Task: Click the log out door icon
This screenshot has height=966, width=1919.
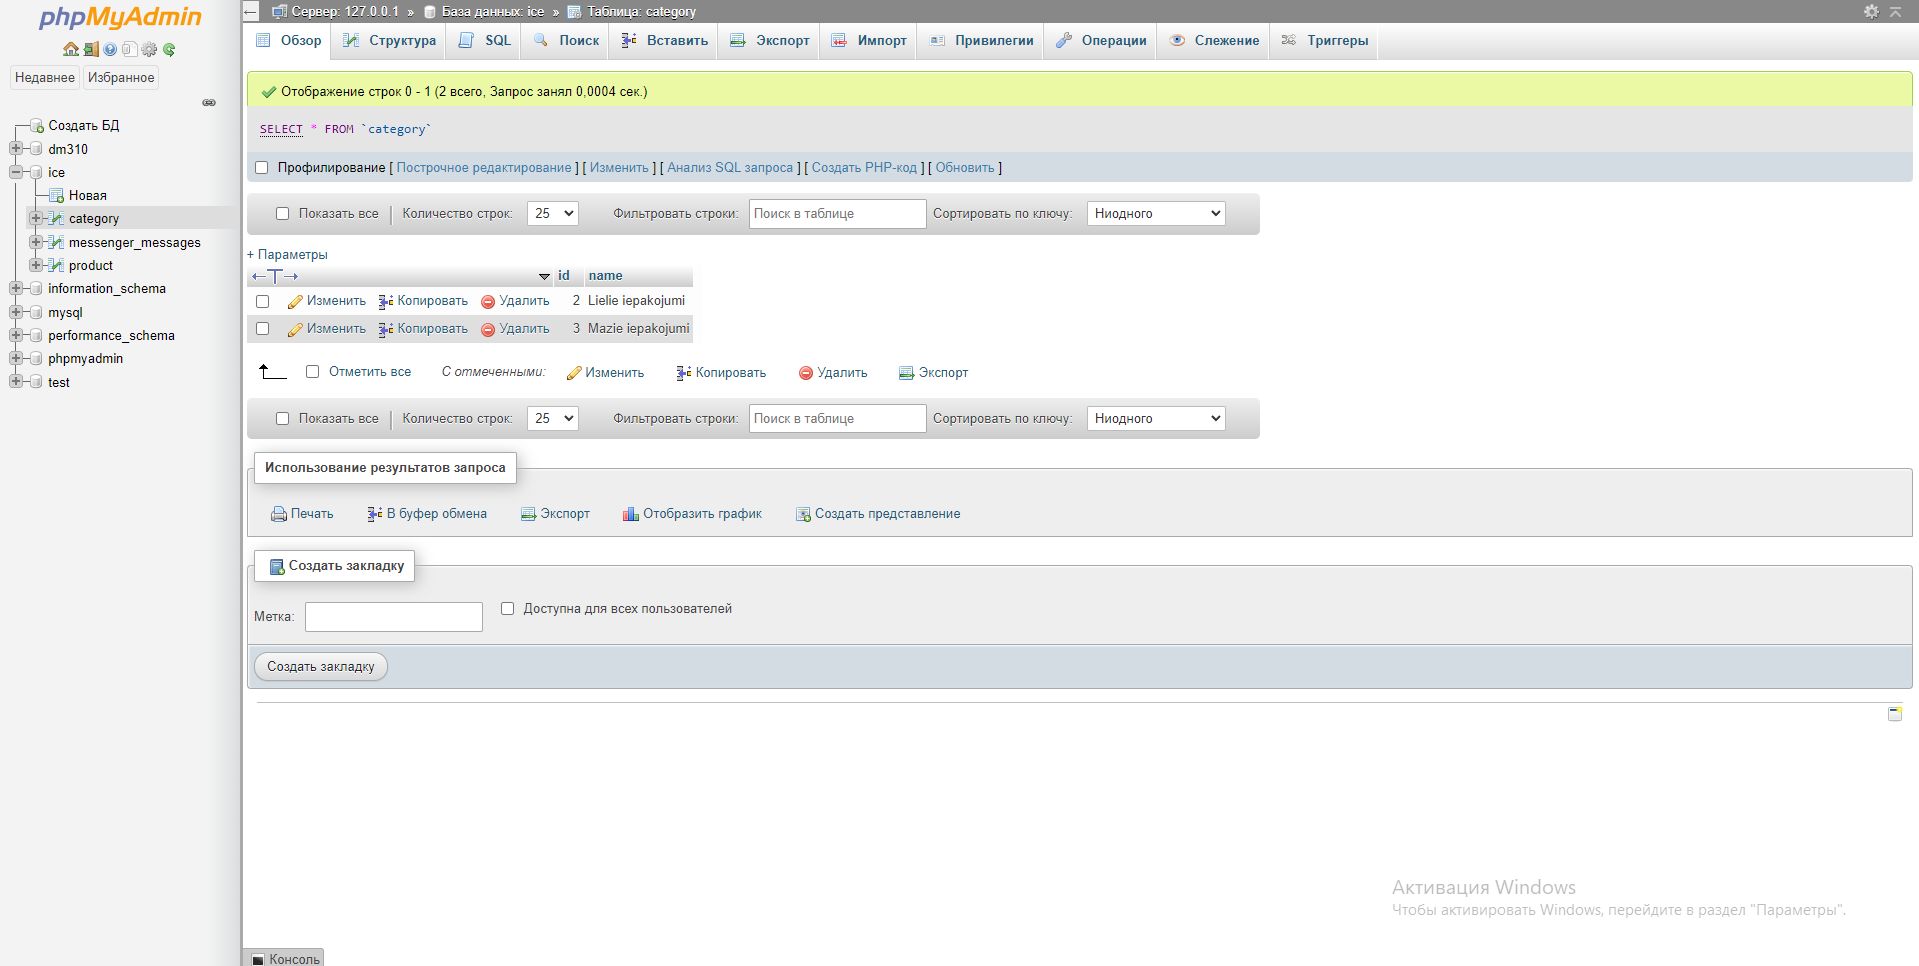Action: (90, 49)
